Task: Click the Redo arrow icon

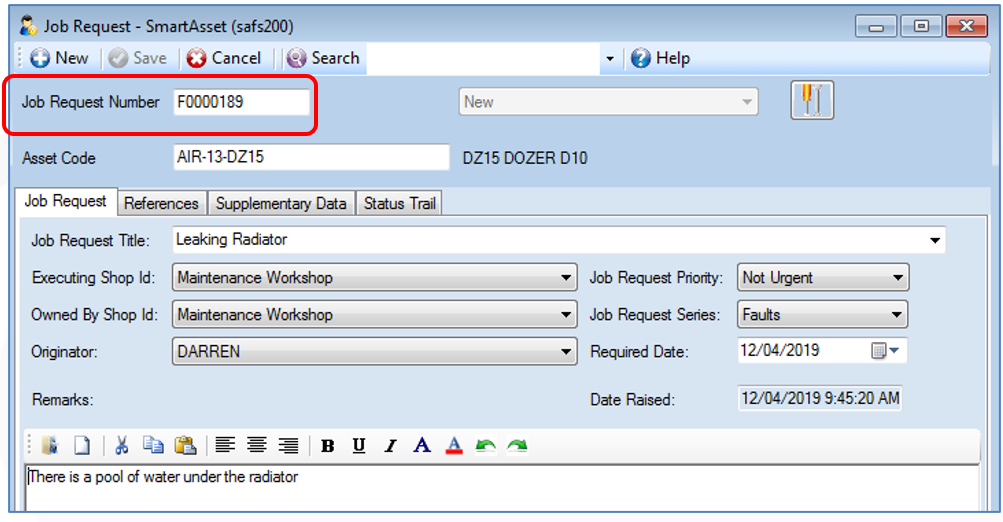Action: [x=517, y=445]
